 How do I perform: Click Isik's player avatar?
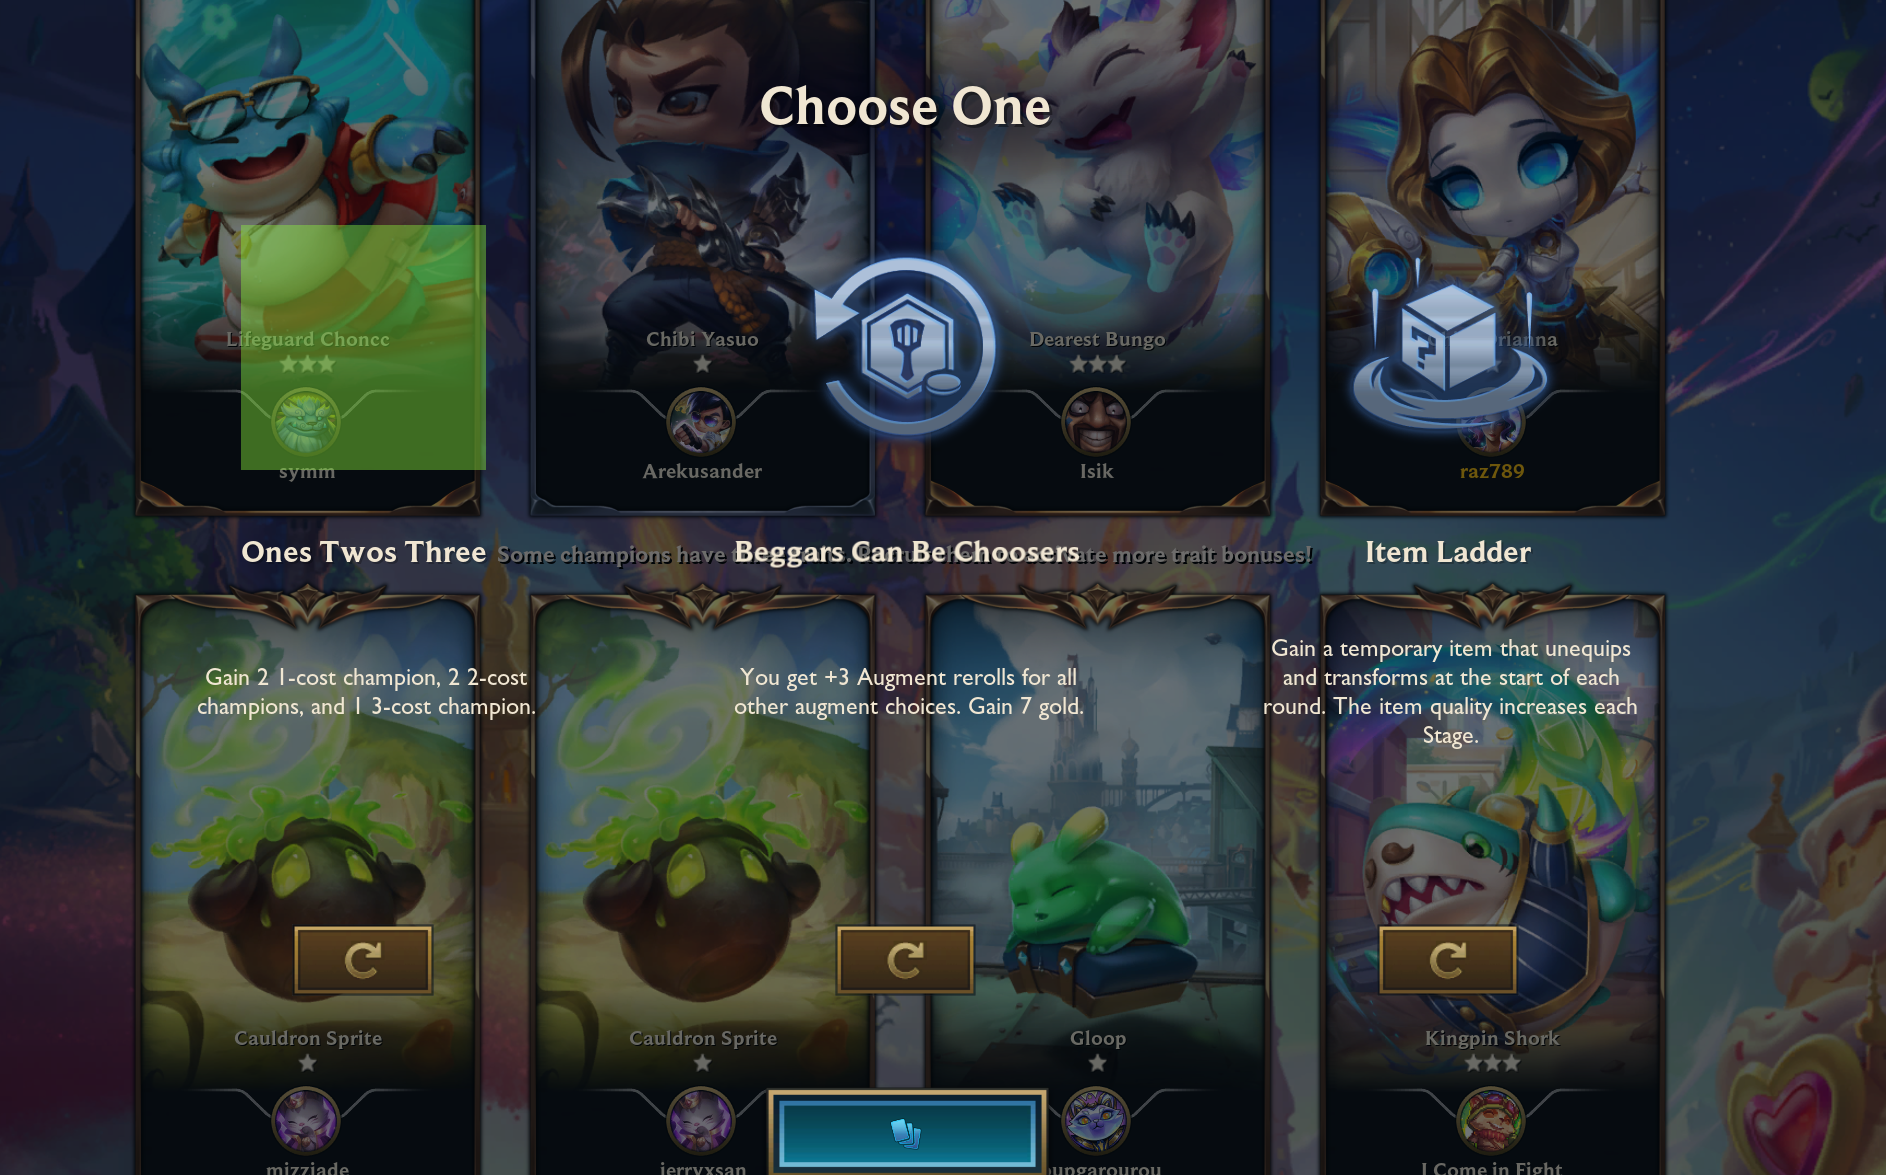(x=1096, y=422)
